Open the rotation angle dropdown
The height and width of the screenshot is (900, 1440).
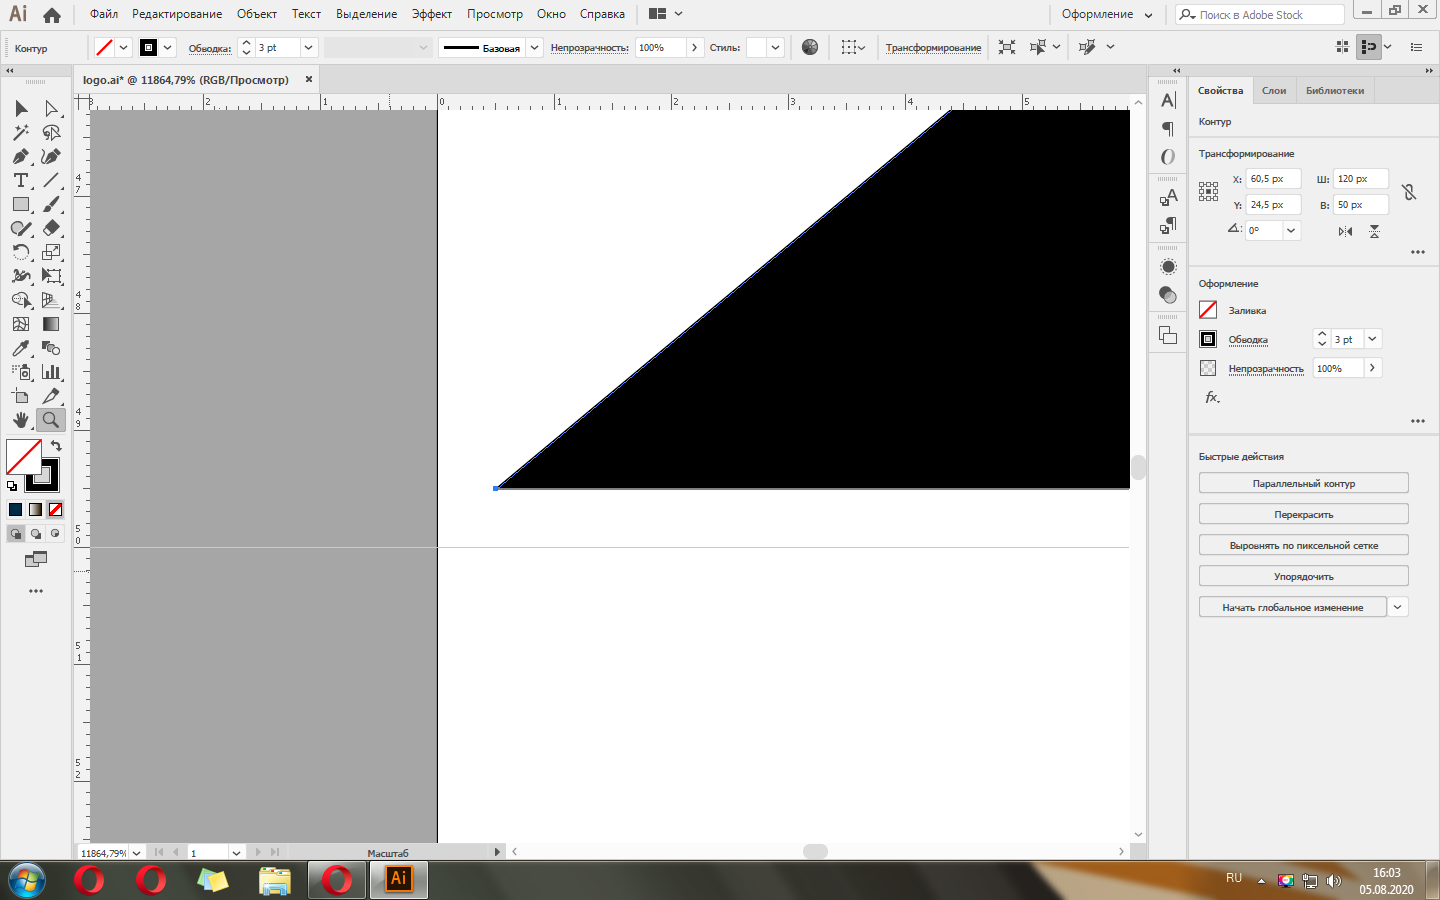1291,231
